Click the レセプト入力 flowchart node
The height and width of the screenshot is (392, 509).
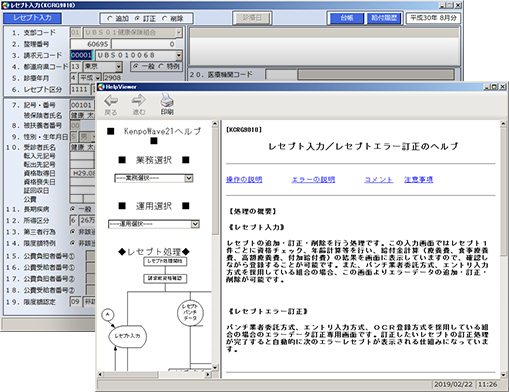[x=127, y=336]
